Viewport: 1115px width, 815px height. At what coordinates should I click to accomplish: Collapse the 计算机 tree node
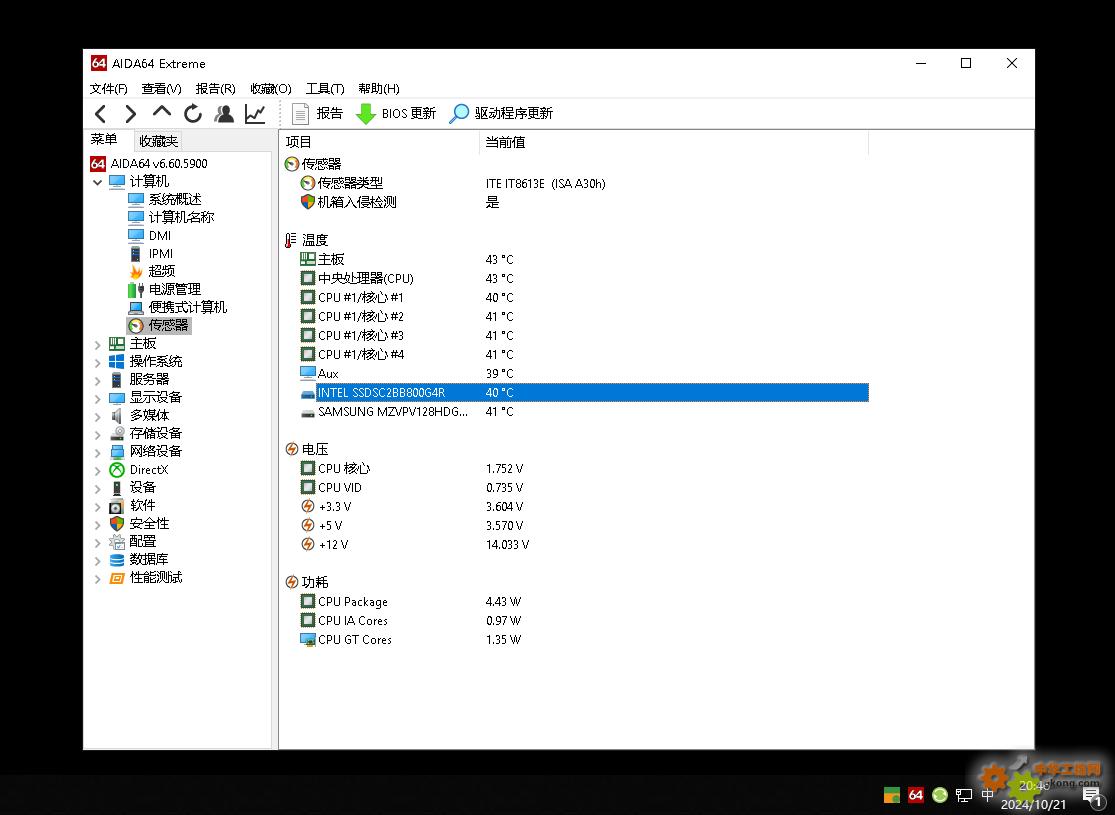98,182
